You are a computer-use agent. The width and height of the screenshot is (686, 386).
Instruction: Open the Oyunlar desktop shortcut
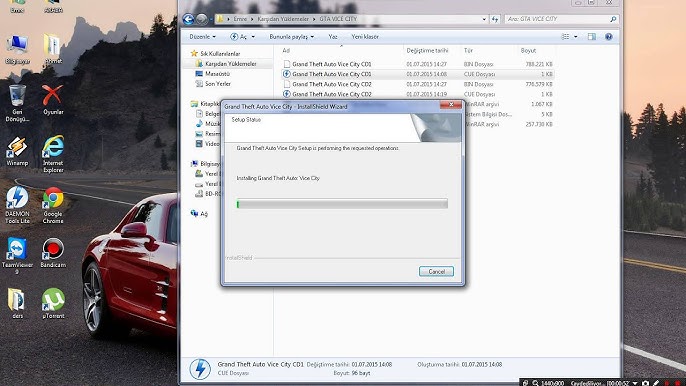pos(53,100)
